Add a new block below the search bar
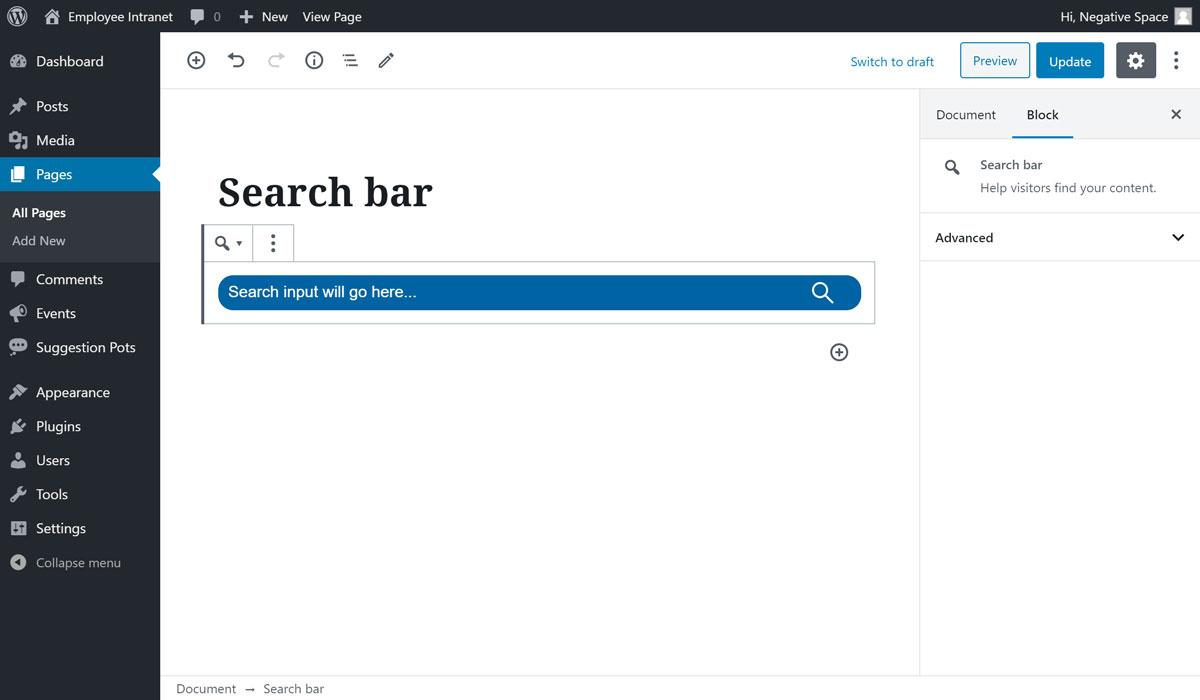1200x700 pixels. (x=838, y=352)
